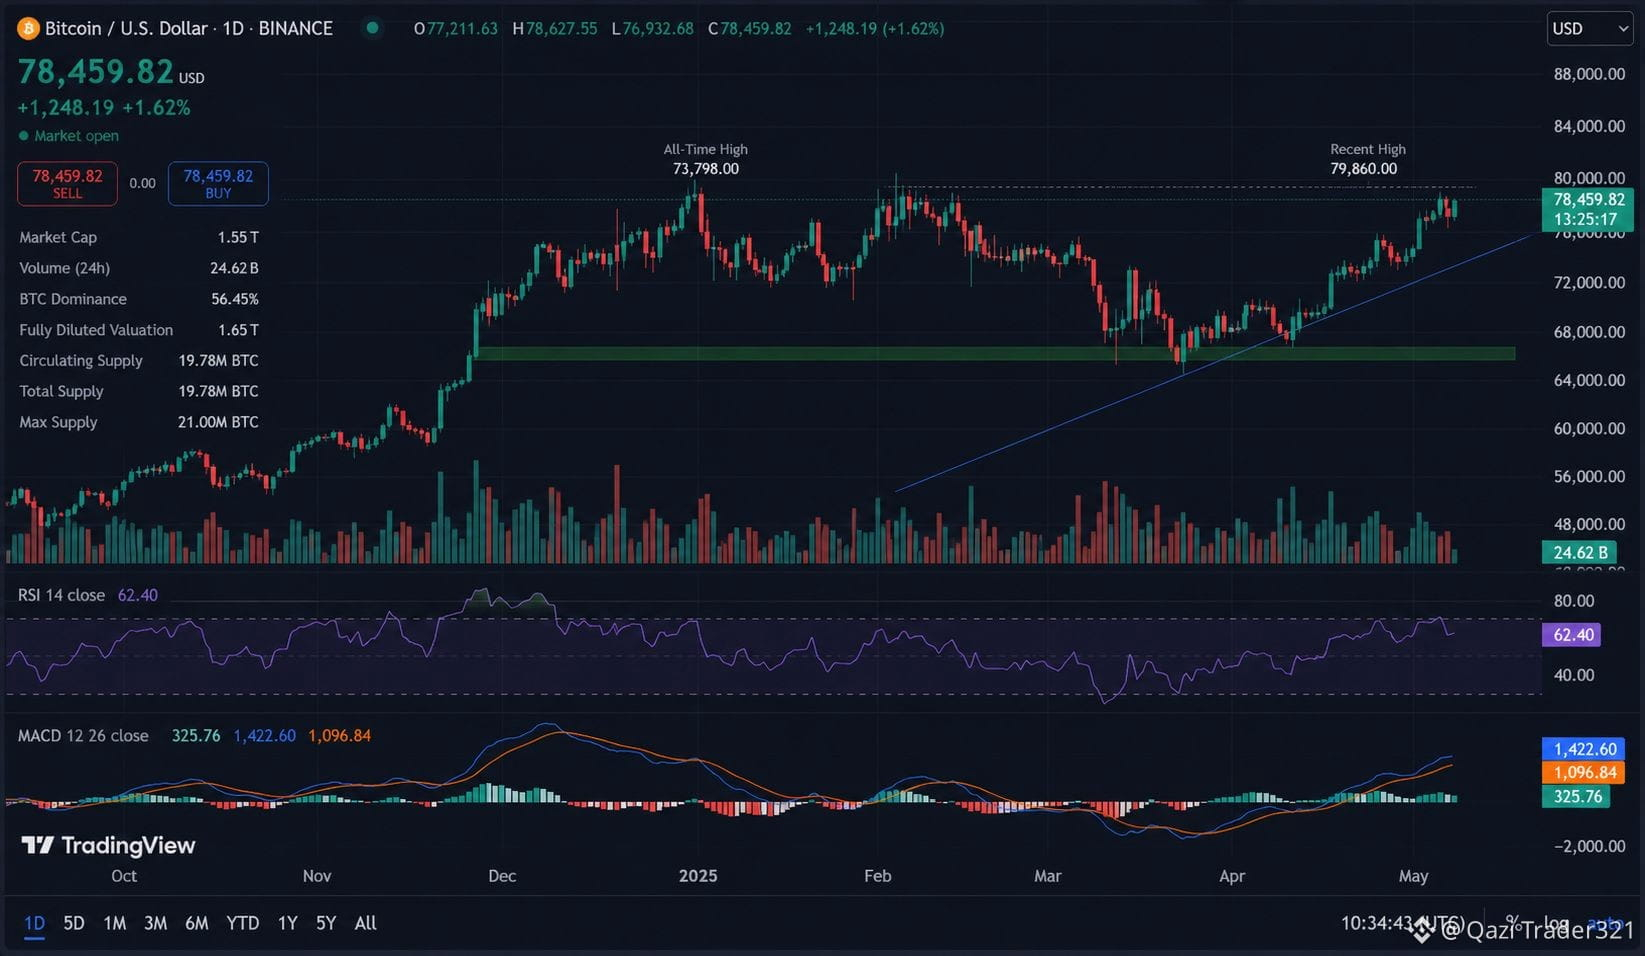Select the YTD time range tab
1645x956 pixels.
242,923
